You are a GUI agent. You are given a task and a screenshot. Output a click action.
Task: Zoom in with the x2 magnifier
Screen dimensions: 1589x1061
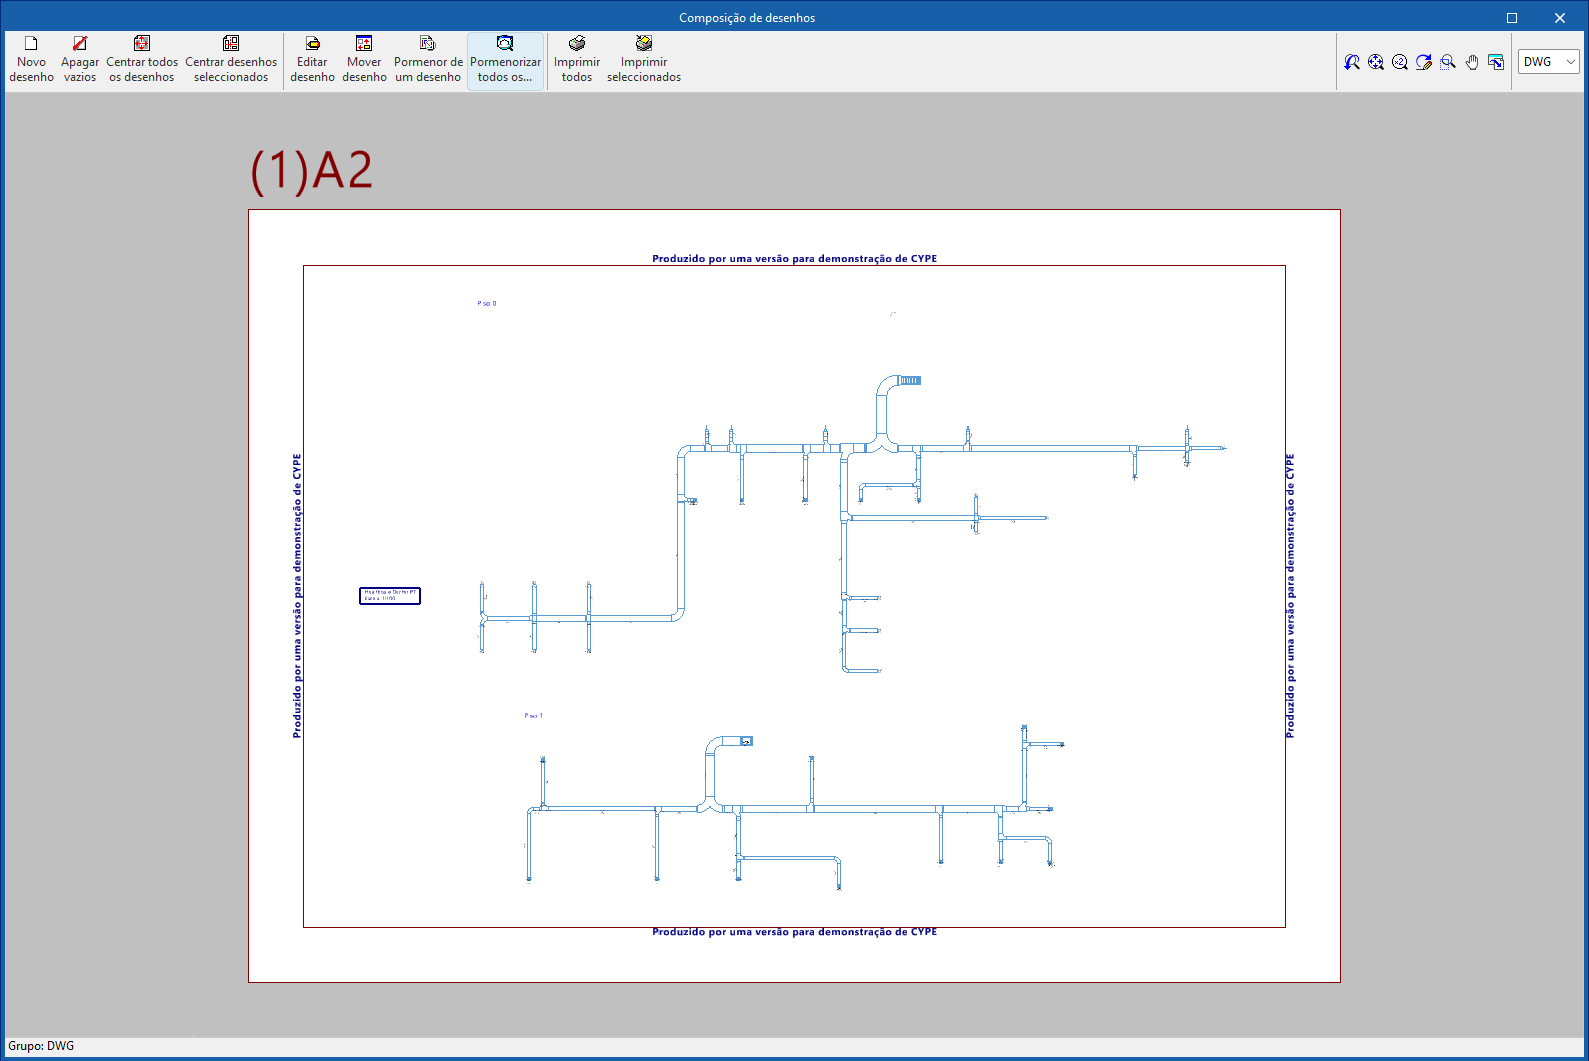(1400, 62)
